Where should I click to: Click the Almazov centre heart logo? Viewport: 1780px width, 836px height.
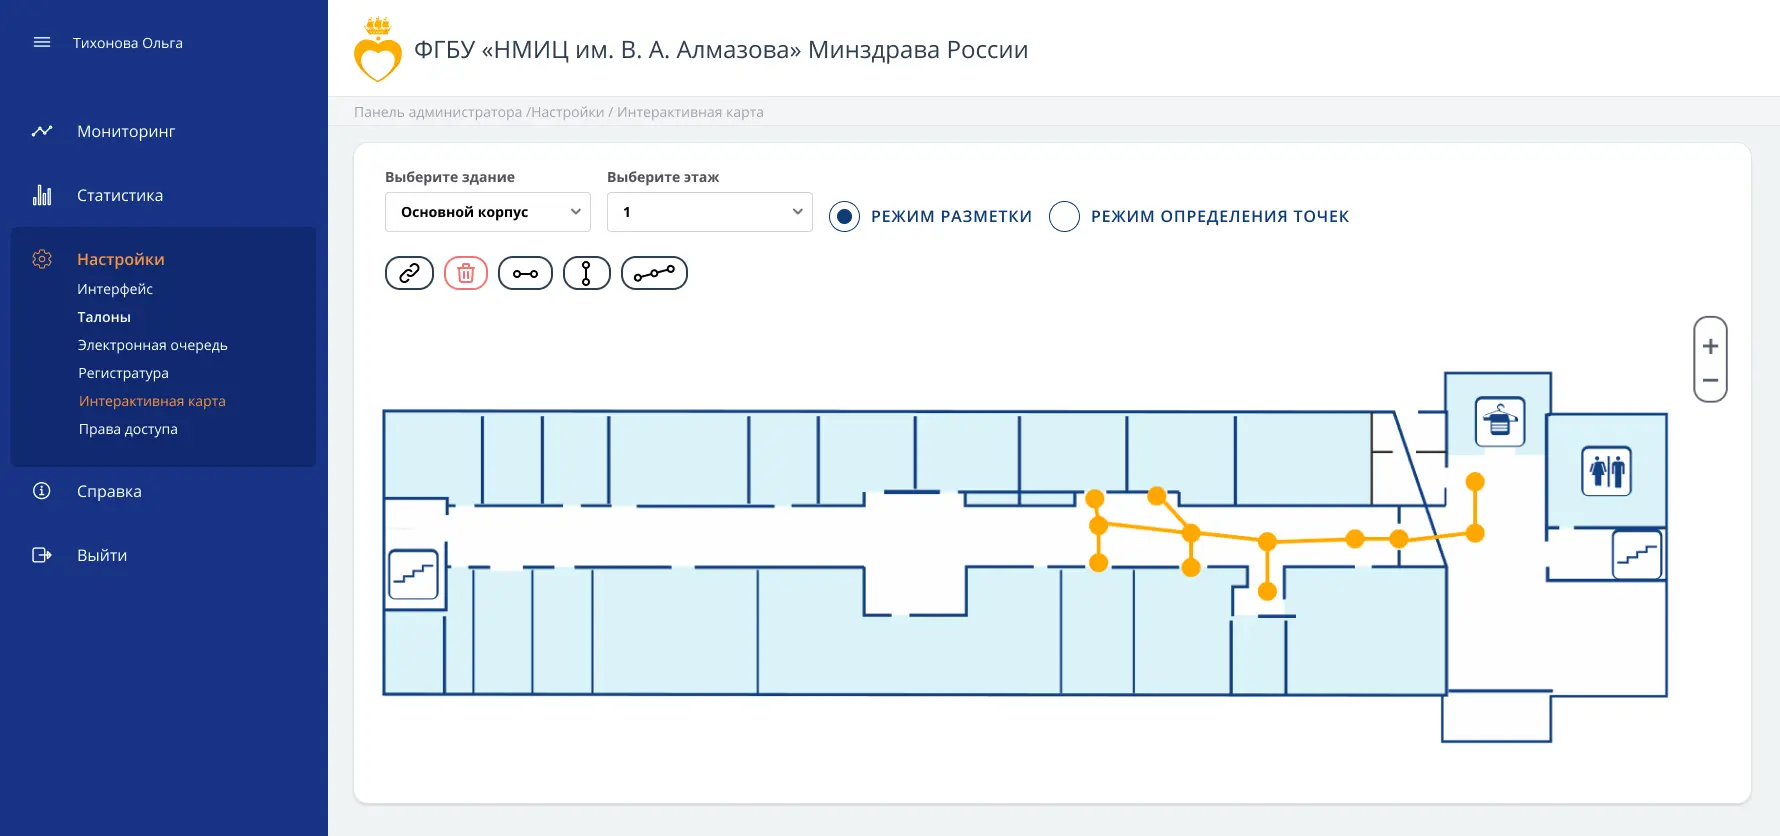pyautogui.click(x=378, y=51)
